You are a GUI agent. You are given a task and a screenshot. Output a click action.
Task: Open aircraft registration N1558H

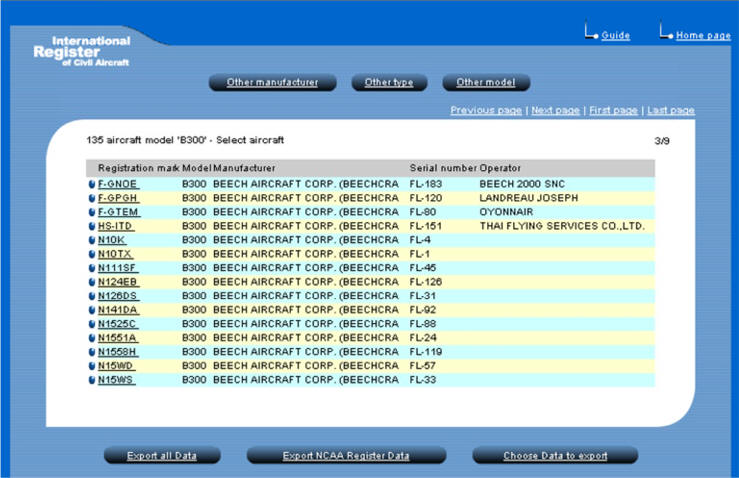[118, 352]
